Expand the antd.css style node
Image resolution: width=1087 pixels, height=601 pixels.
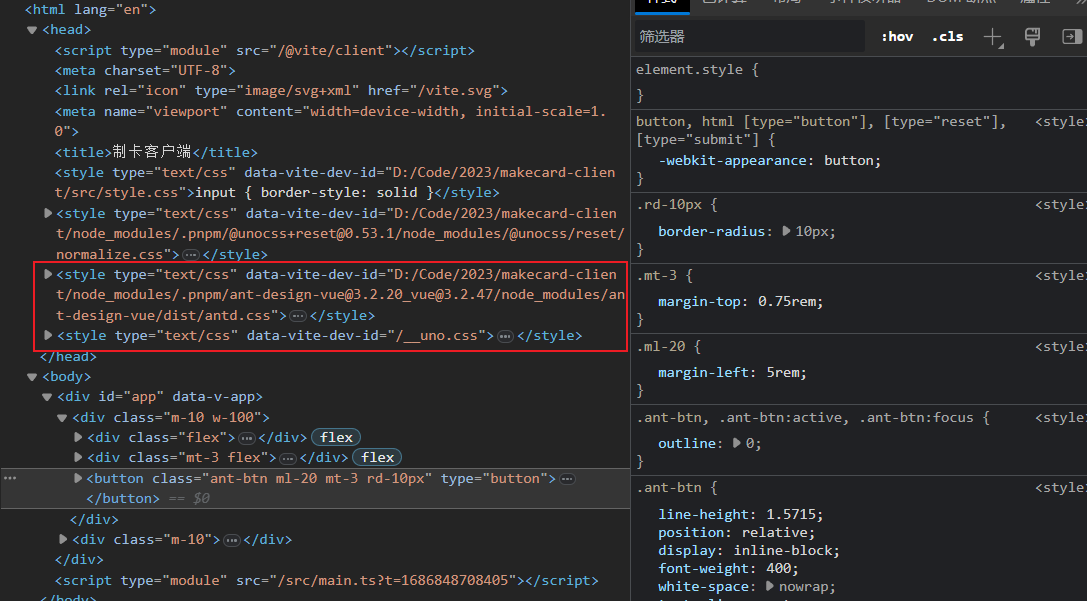48,275
